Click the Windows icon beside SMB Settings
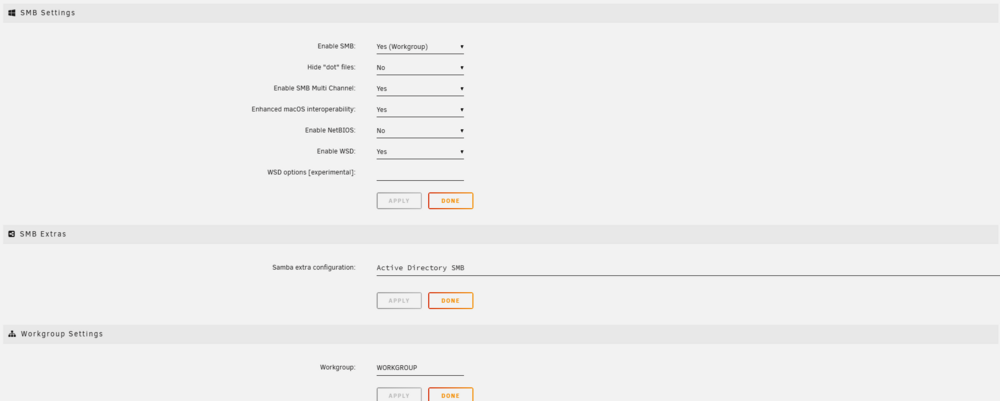This screenshot has height=401, width=1000. (11, 13)
